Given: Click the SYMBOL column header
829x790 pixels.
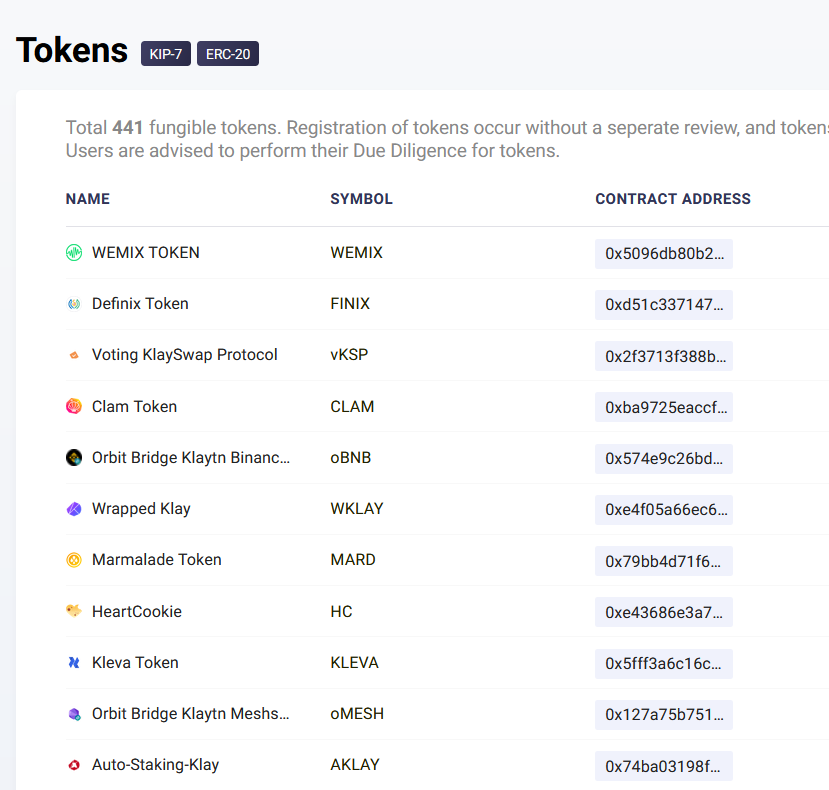Looking at the screenshot, I should (x=361, y=199).
